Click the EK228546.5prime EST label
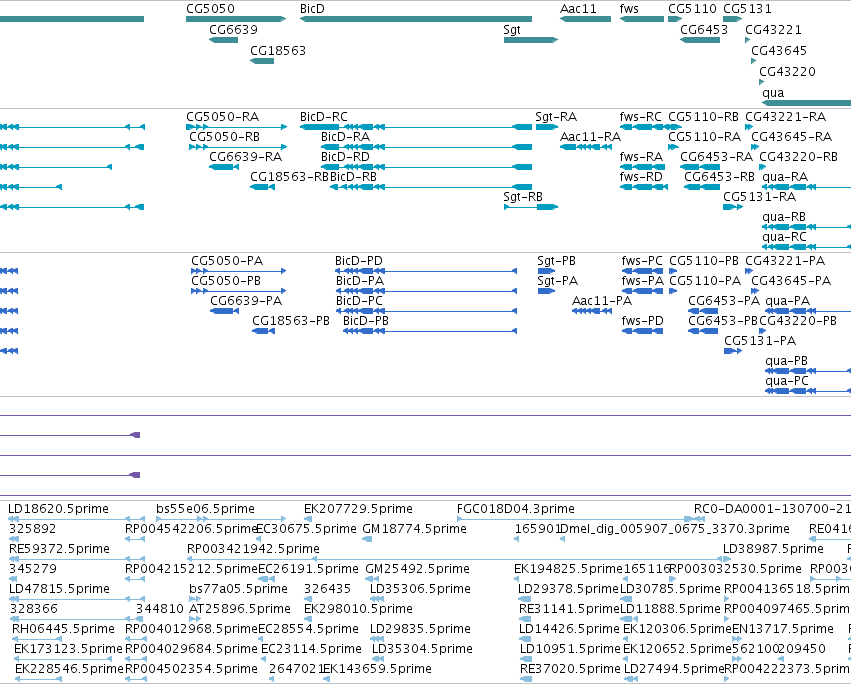Viewport: 851px width, 684px height. pos(69,669)
